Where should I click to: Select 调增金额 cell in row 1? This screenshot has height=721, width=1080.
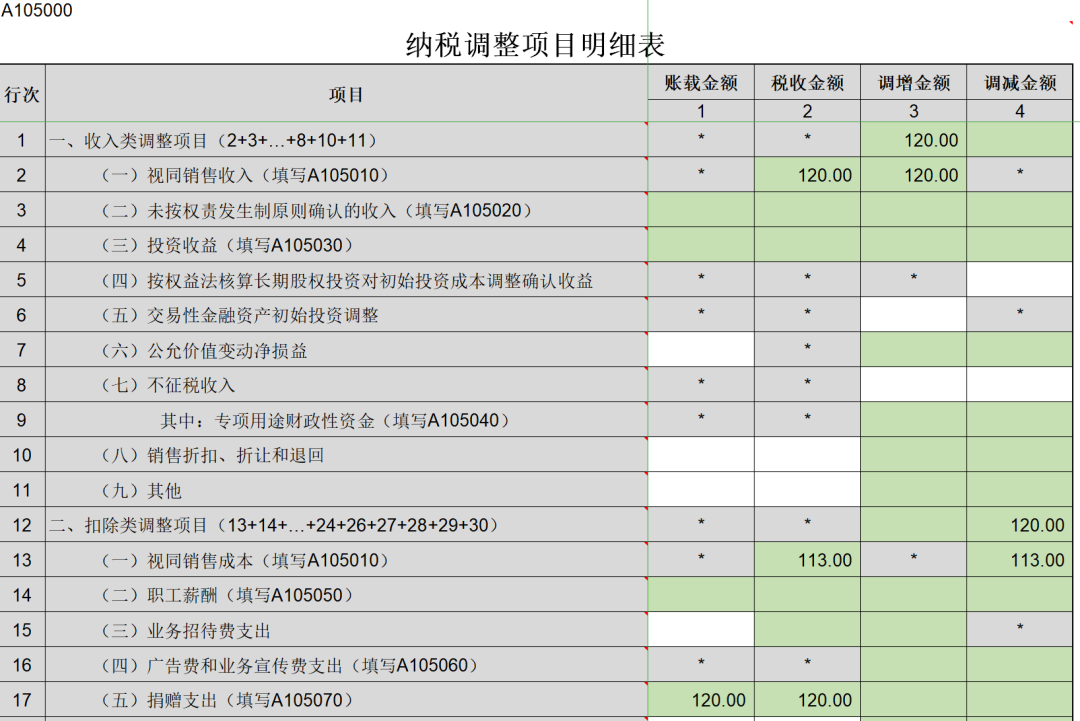pos(913,140)
